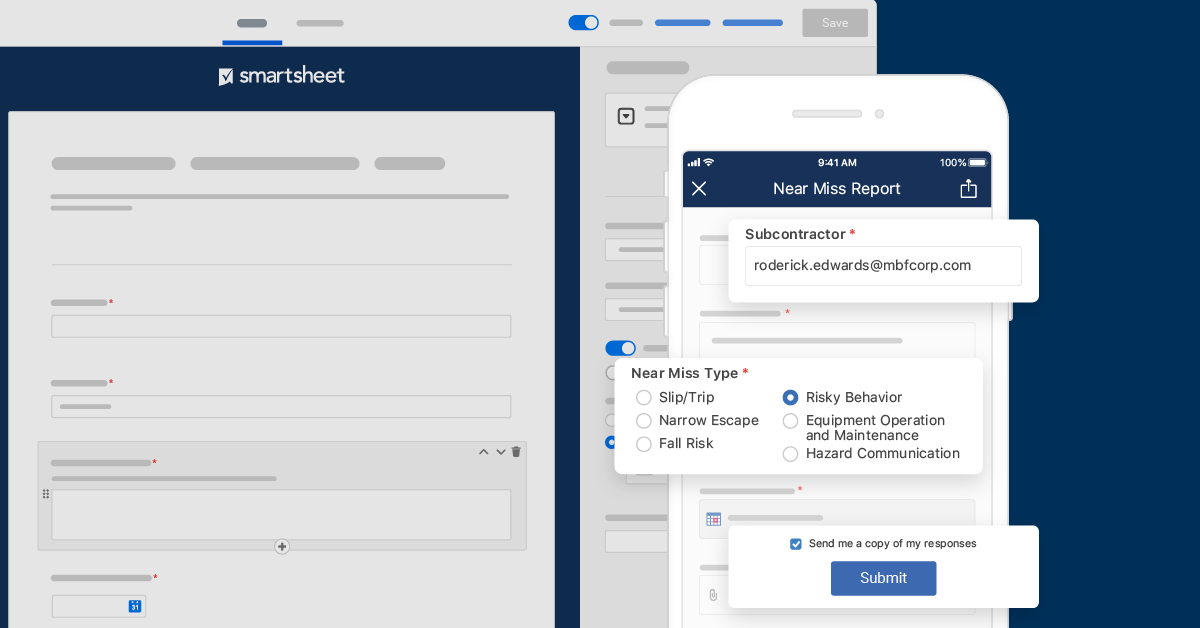The width and height of the screenshot is (1200, 628).
Task: Delete the selected form field
Action: tap(515, 452)
